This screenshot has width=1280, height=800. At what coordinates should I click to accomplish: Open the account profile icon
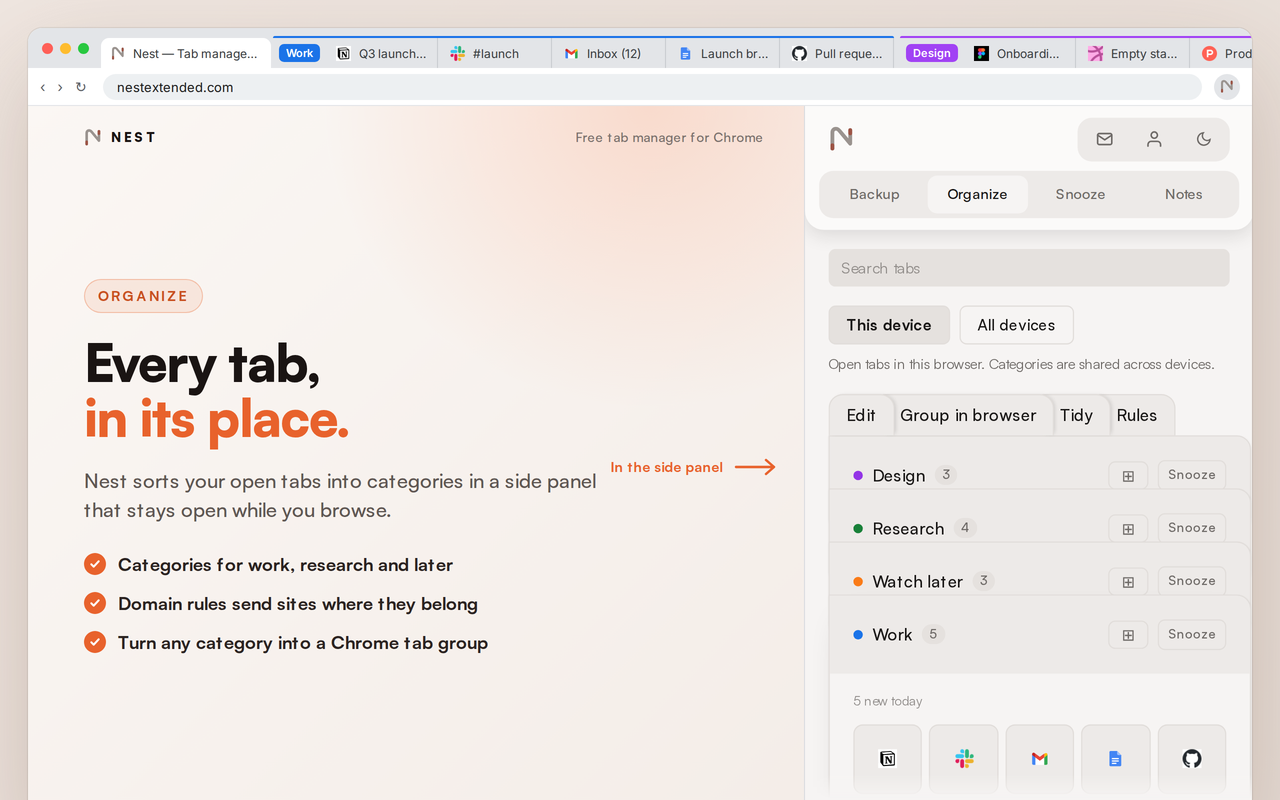tap(1154, 139)
